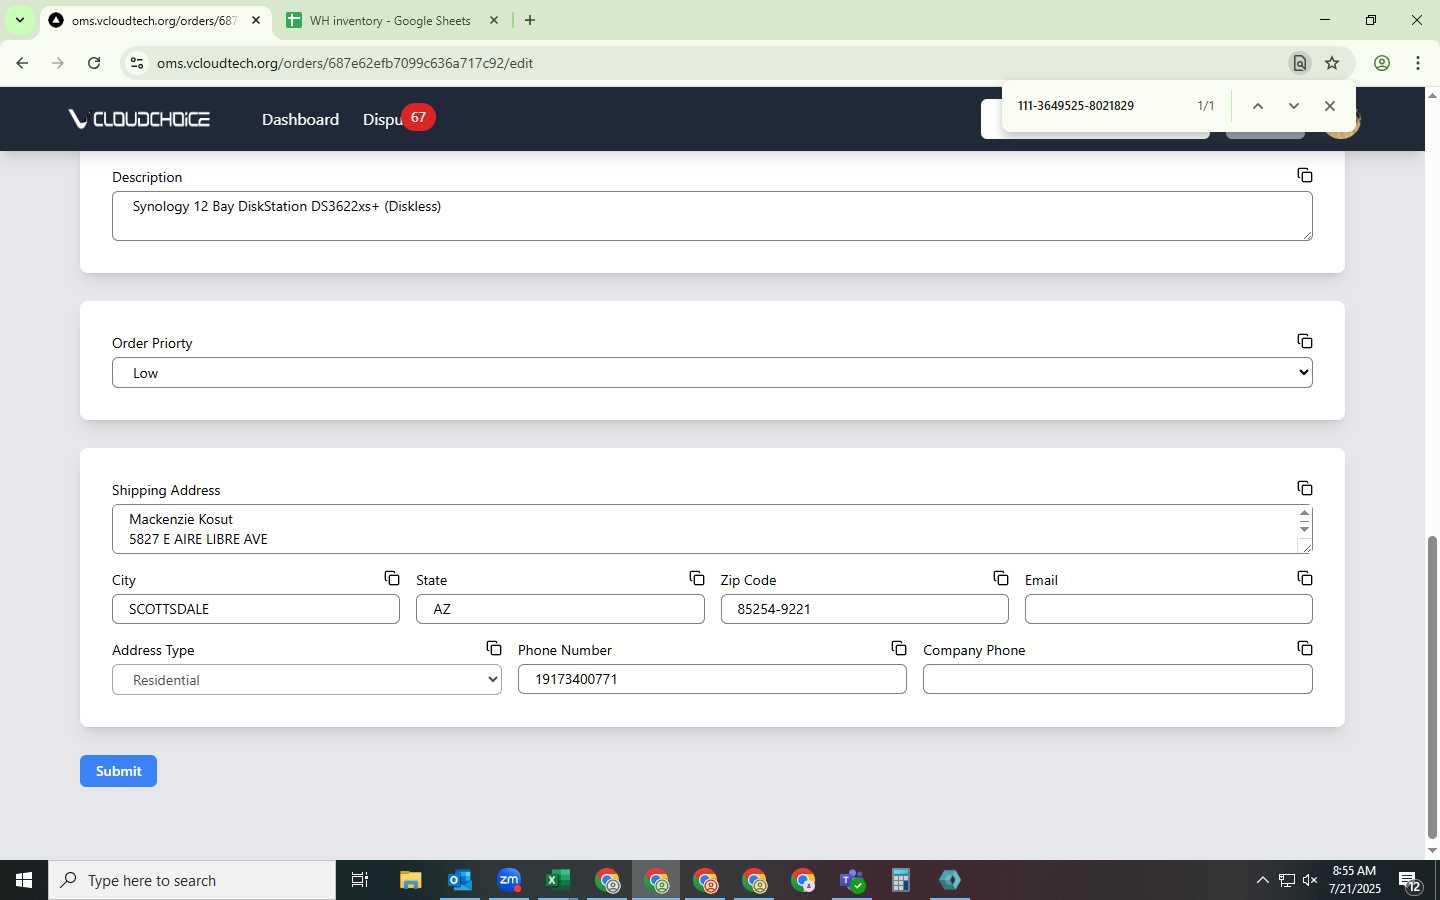
Task: Copy the State field value
Action: (x=696, y=578)
